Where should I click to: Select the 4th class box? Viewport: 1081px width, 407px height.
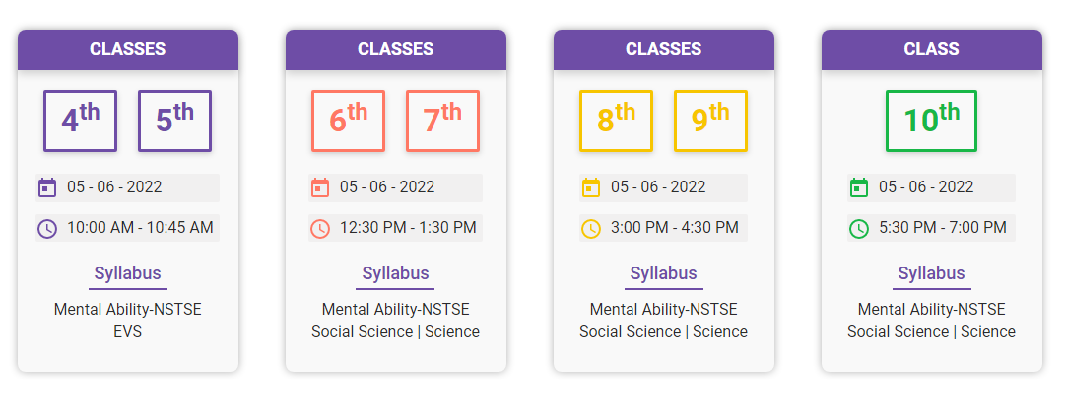click(x=80, y=121)
